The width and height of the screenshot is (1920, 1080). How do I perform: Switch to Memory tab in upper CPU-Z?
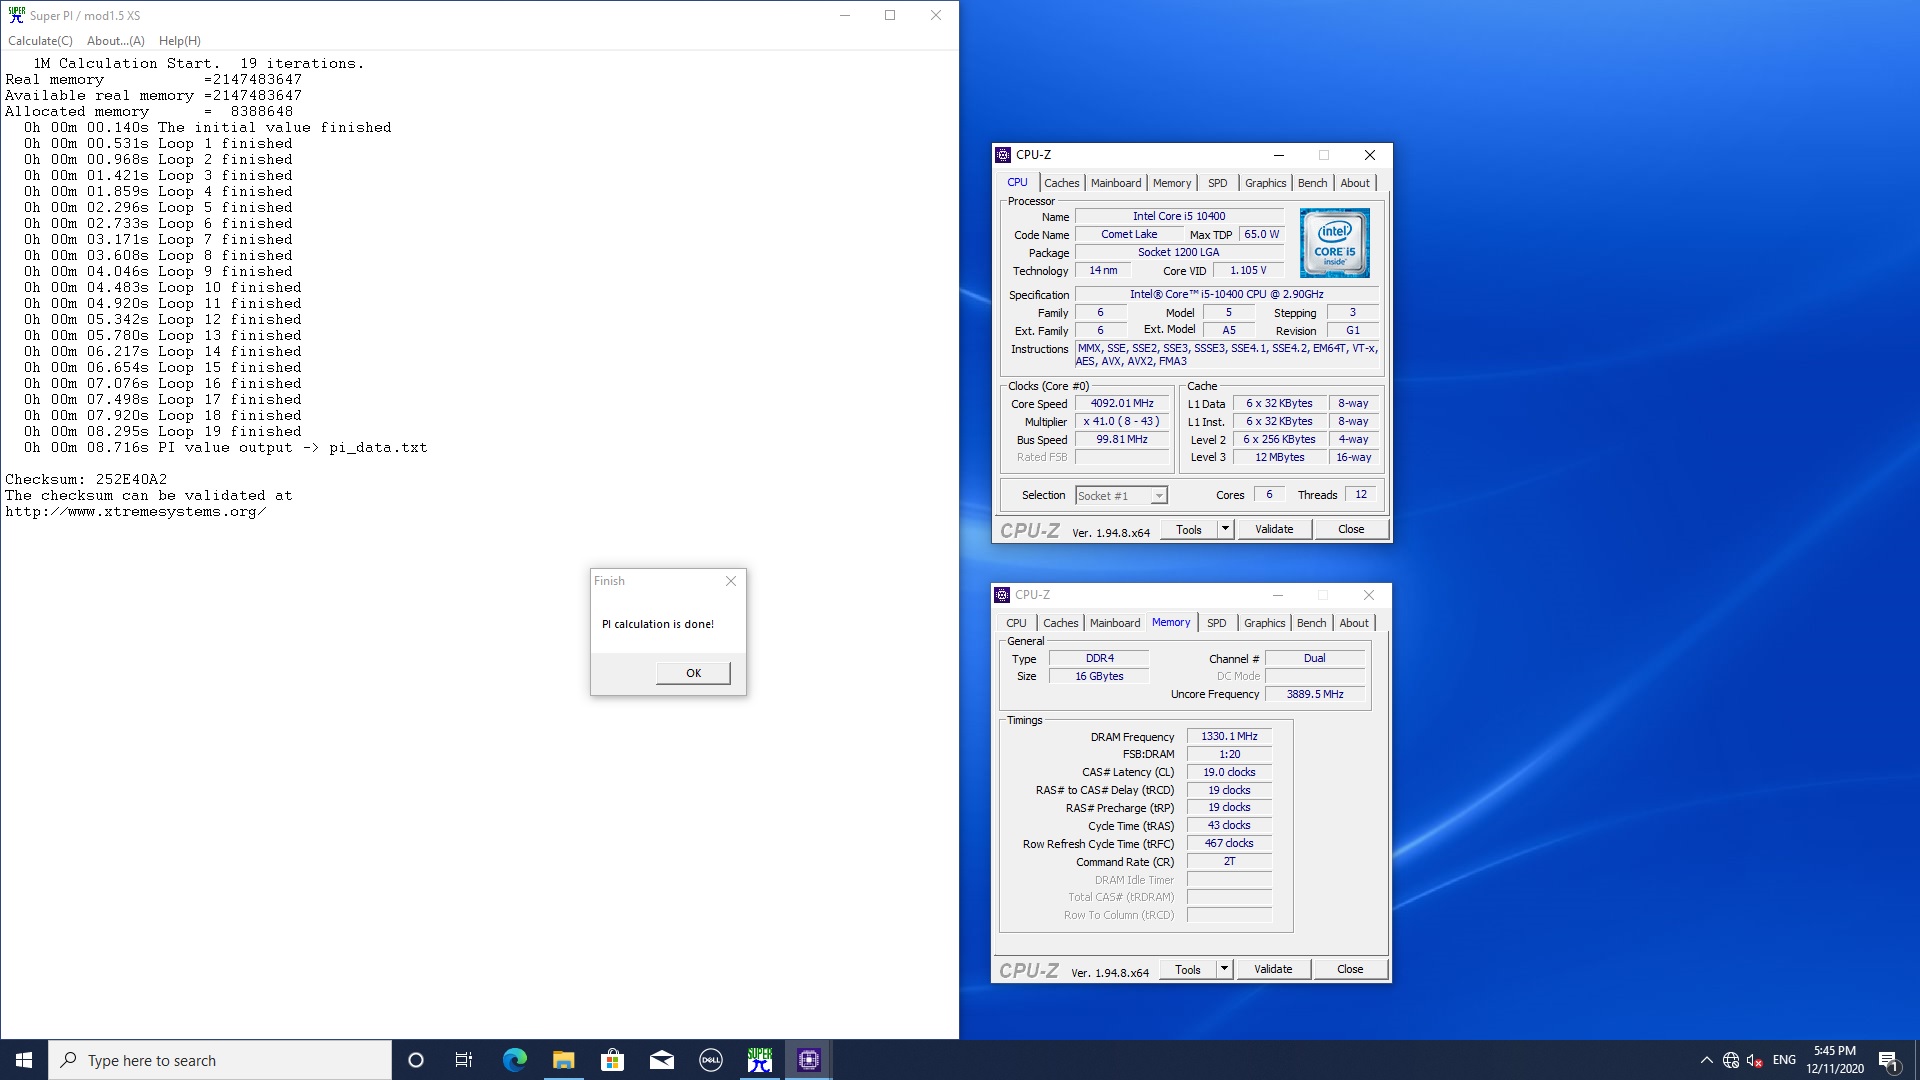tap(1172, 183)
